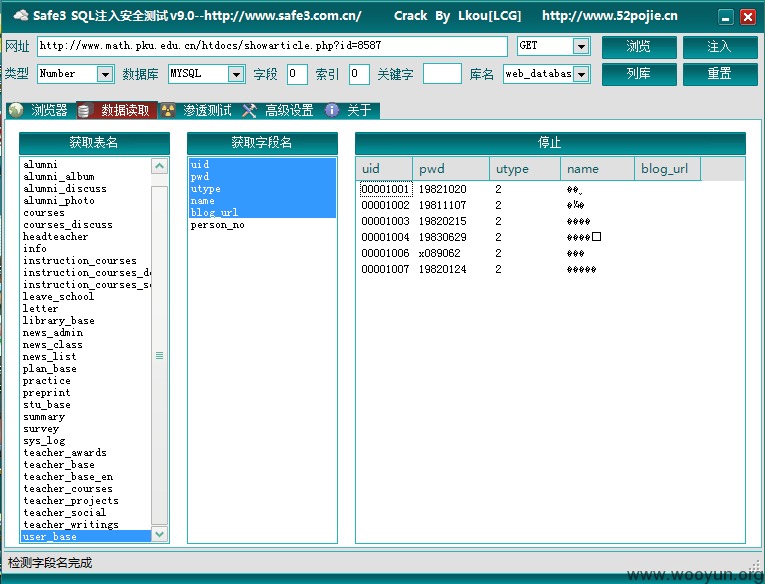Click the 字段 number input field

297,74
